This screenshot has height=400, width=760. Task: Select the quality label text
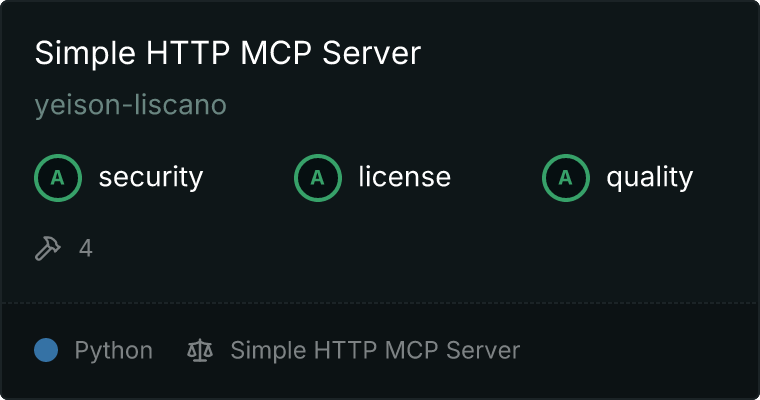point(649,178)
